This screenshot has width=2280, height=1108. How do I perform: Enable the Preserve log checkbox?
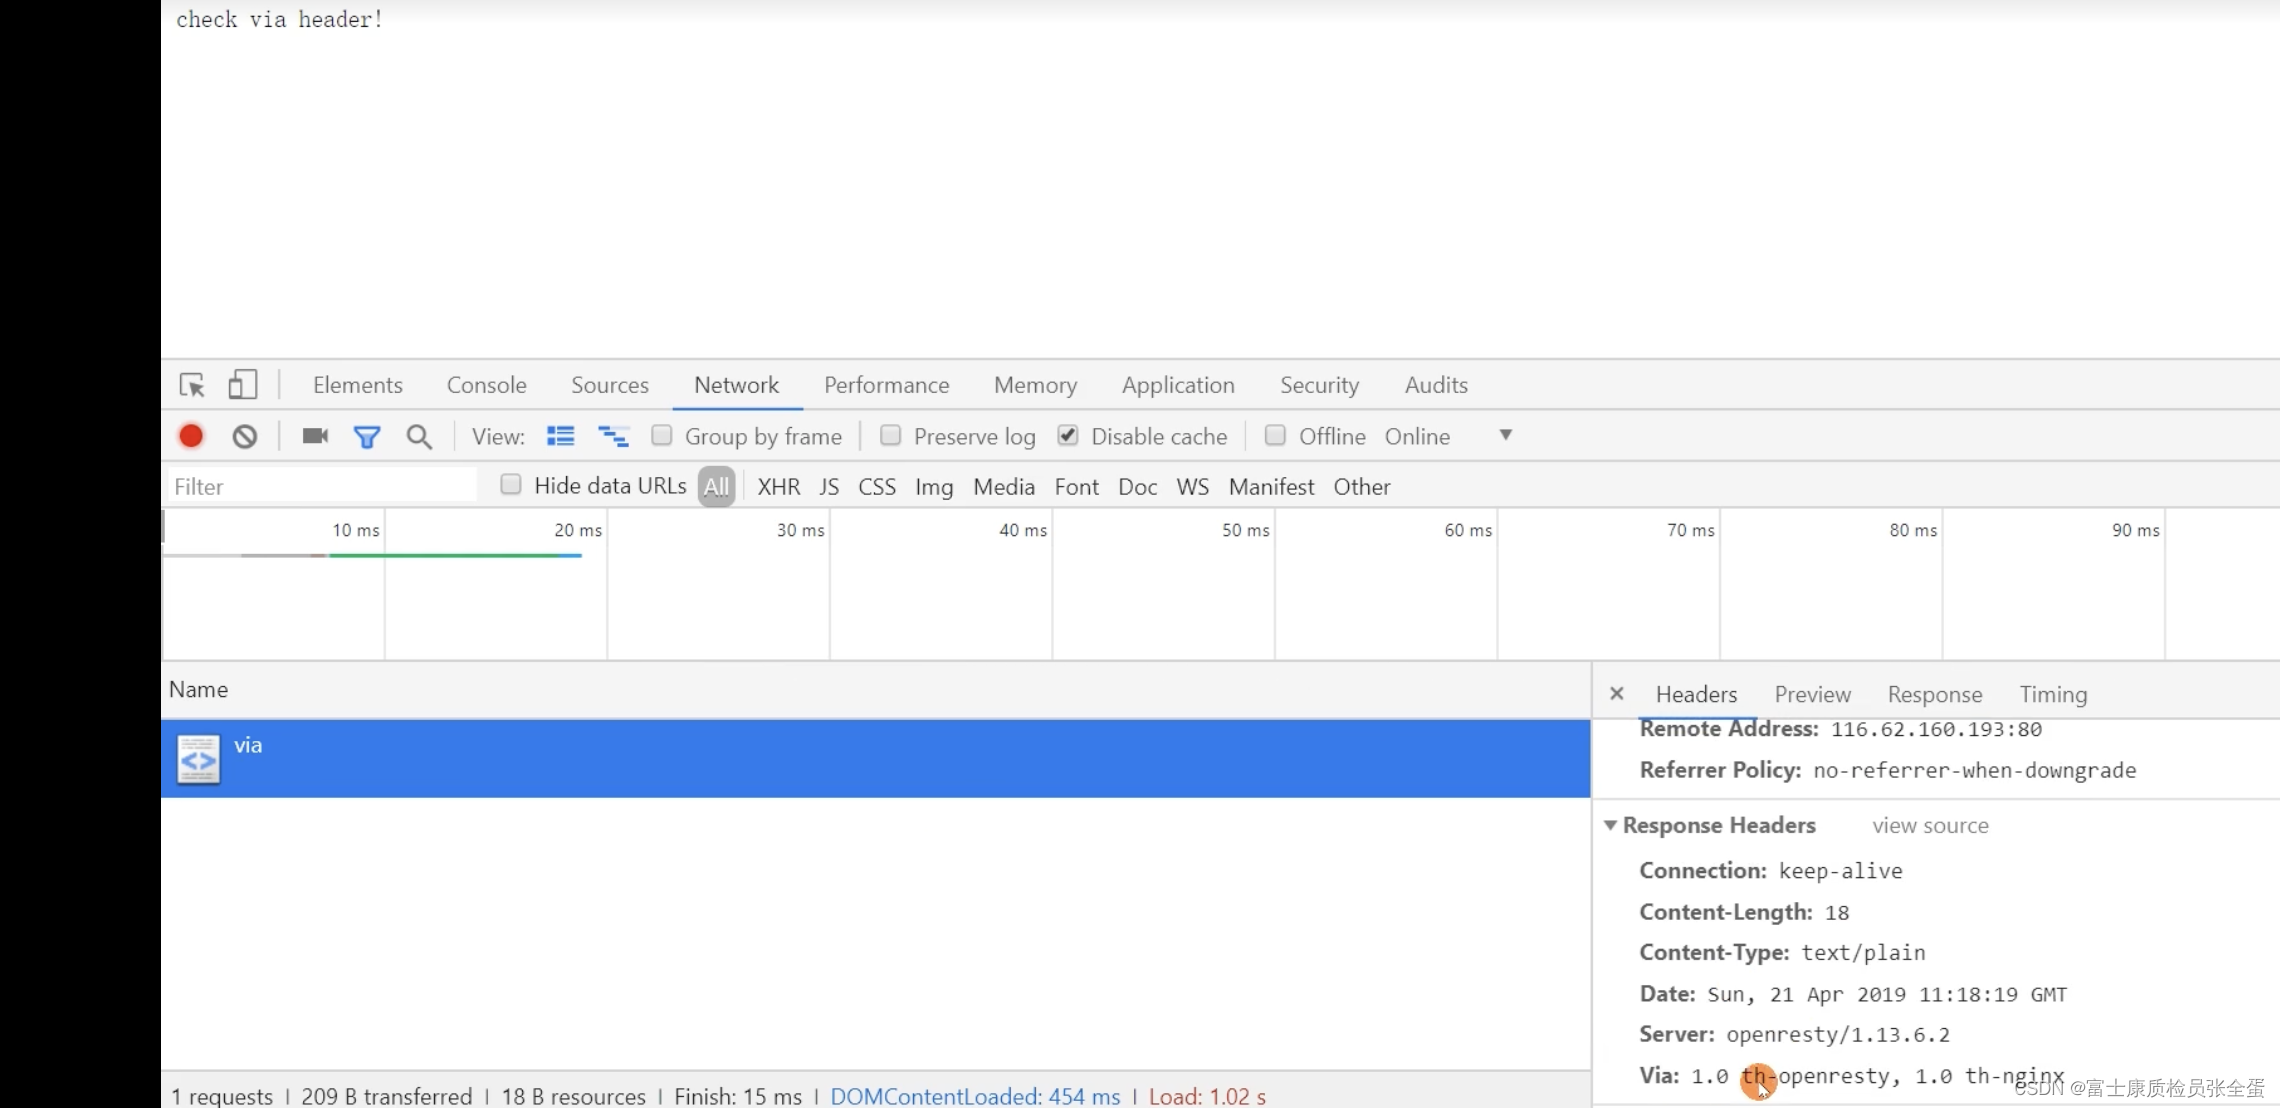pyautogui.click(x=890, y=435)
